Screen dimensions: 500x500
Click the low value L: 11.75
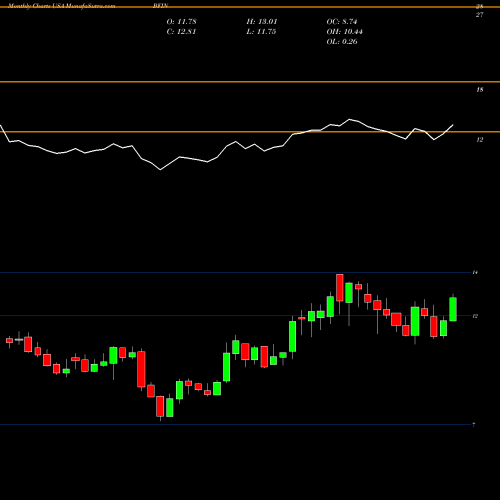261,32
